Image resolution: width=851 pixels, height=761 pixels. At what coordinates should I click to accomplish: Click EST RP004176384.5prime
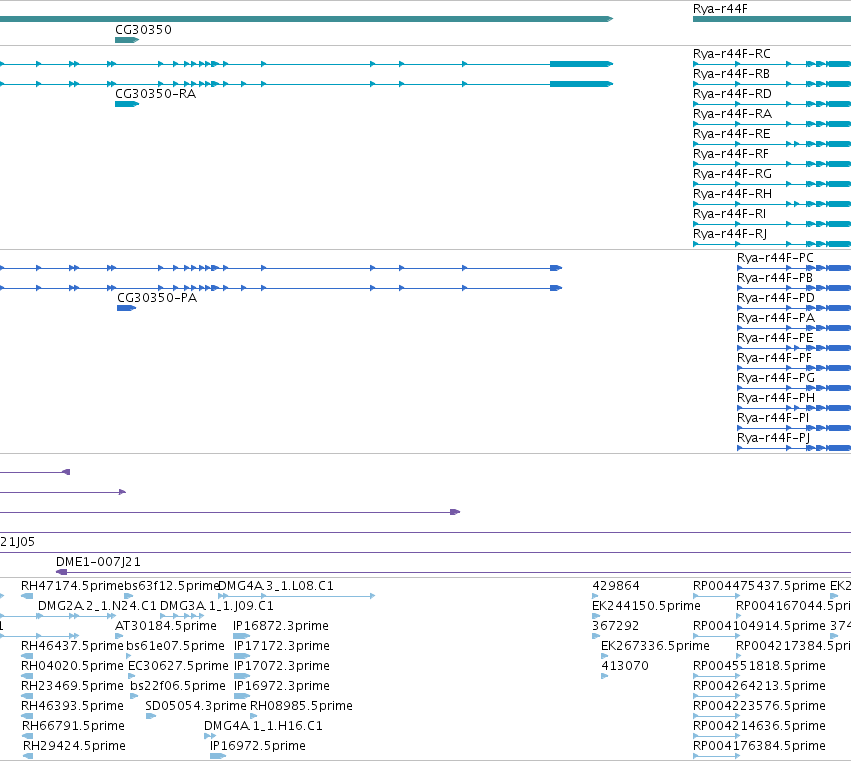(x=759, y=747)
